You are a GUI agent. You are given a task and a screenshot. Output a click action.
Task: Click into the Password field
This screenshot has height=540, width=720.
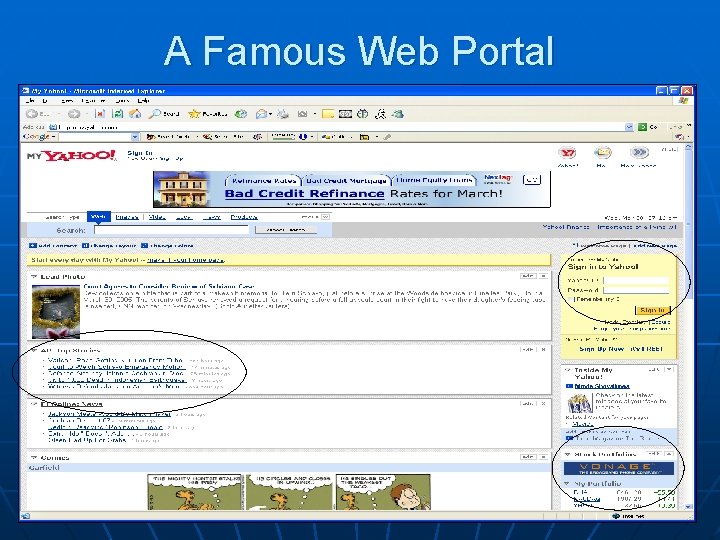(636, 290)
